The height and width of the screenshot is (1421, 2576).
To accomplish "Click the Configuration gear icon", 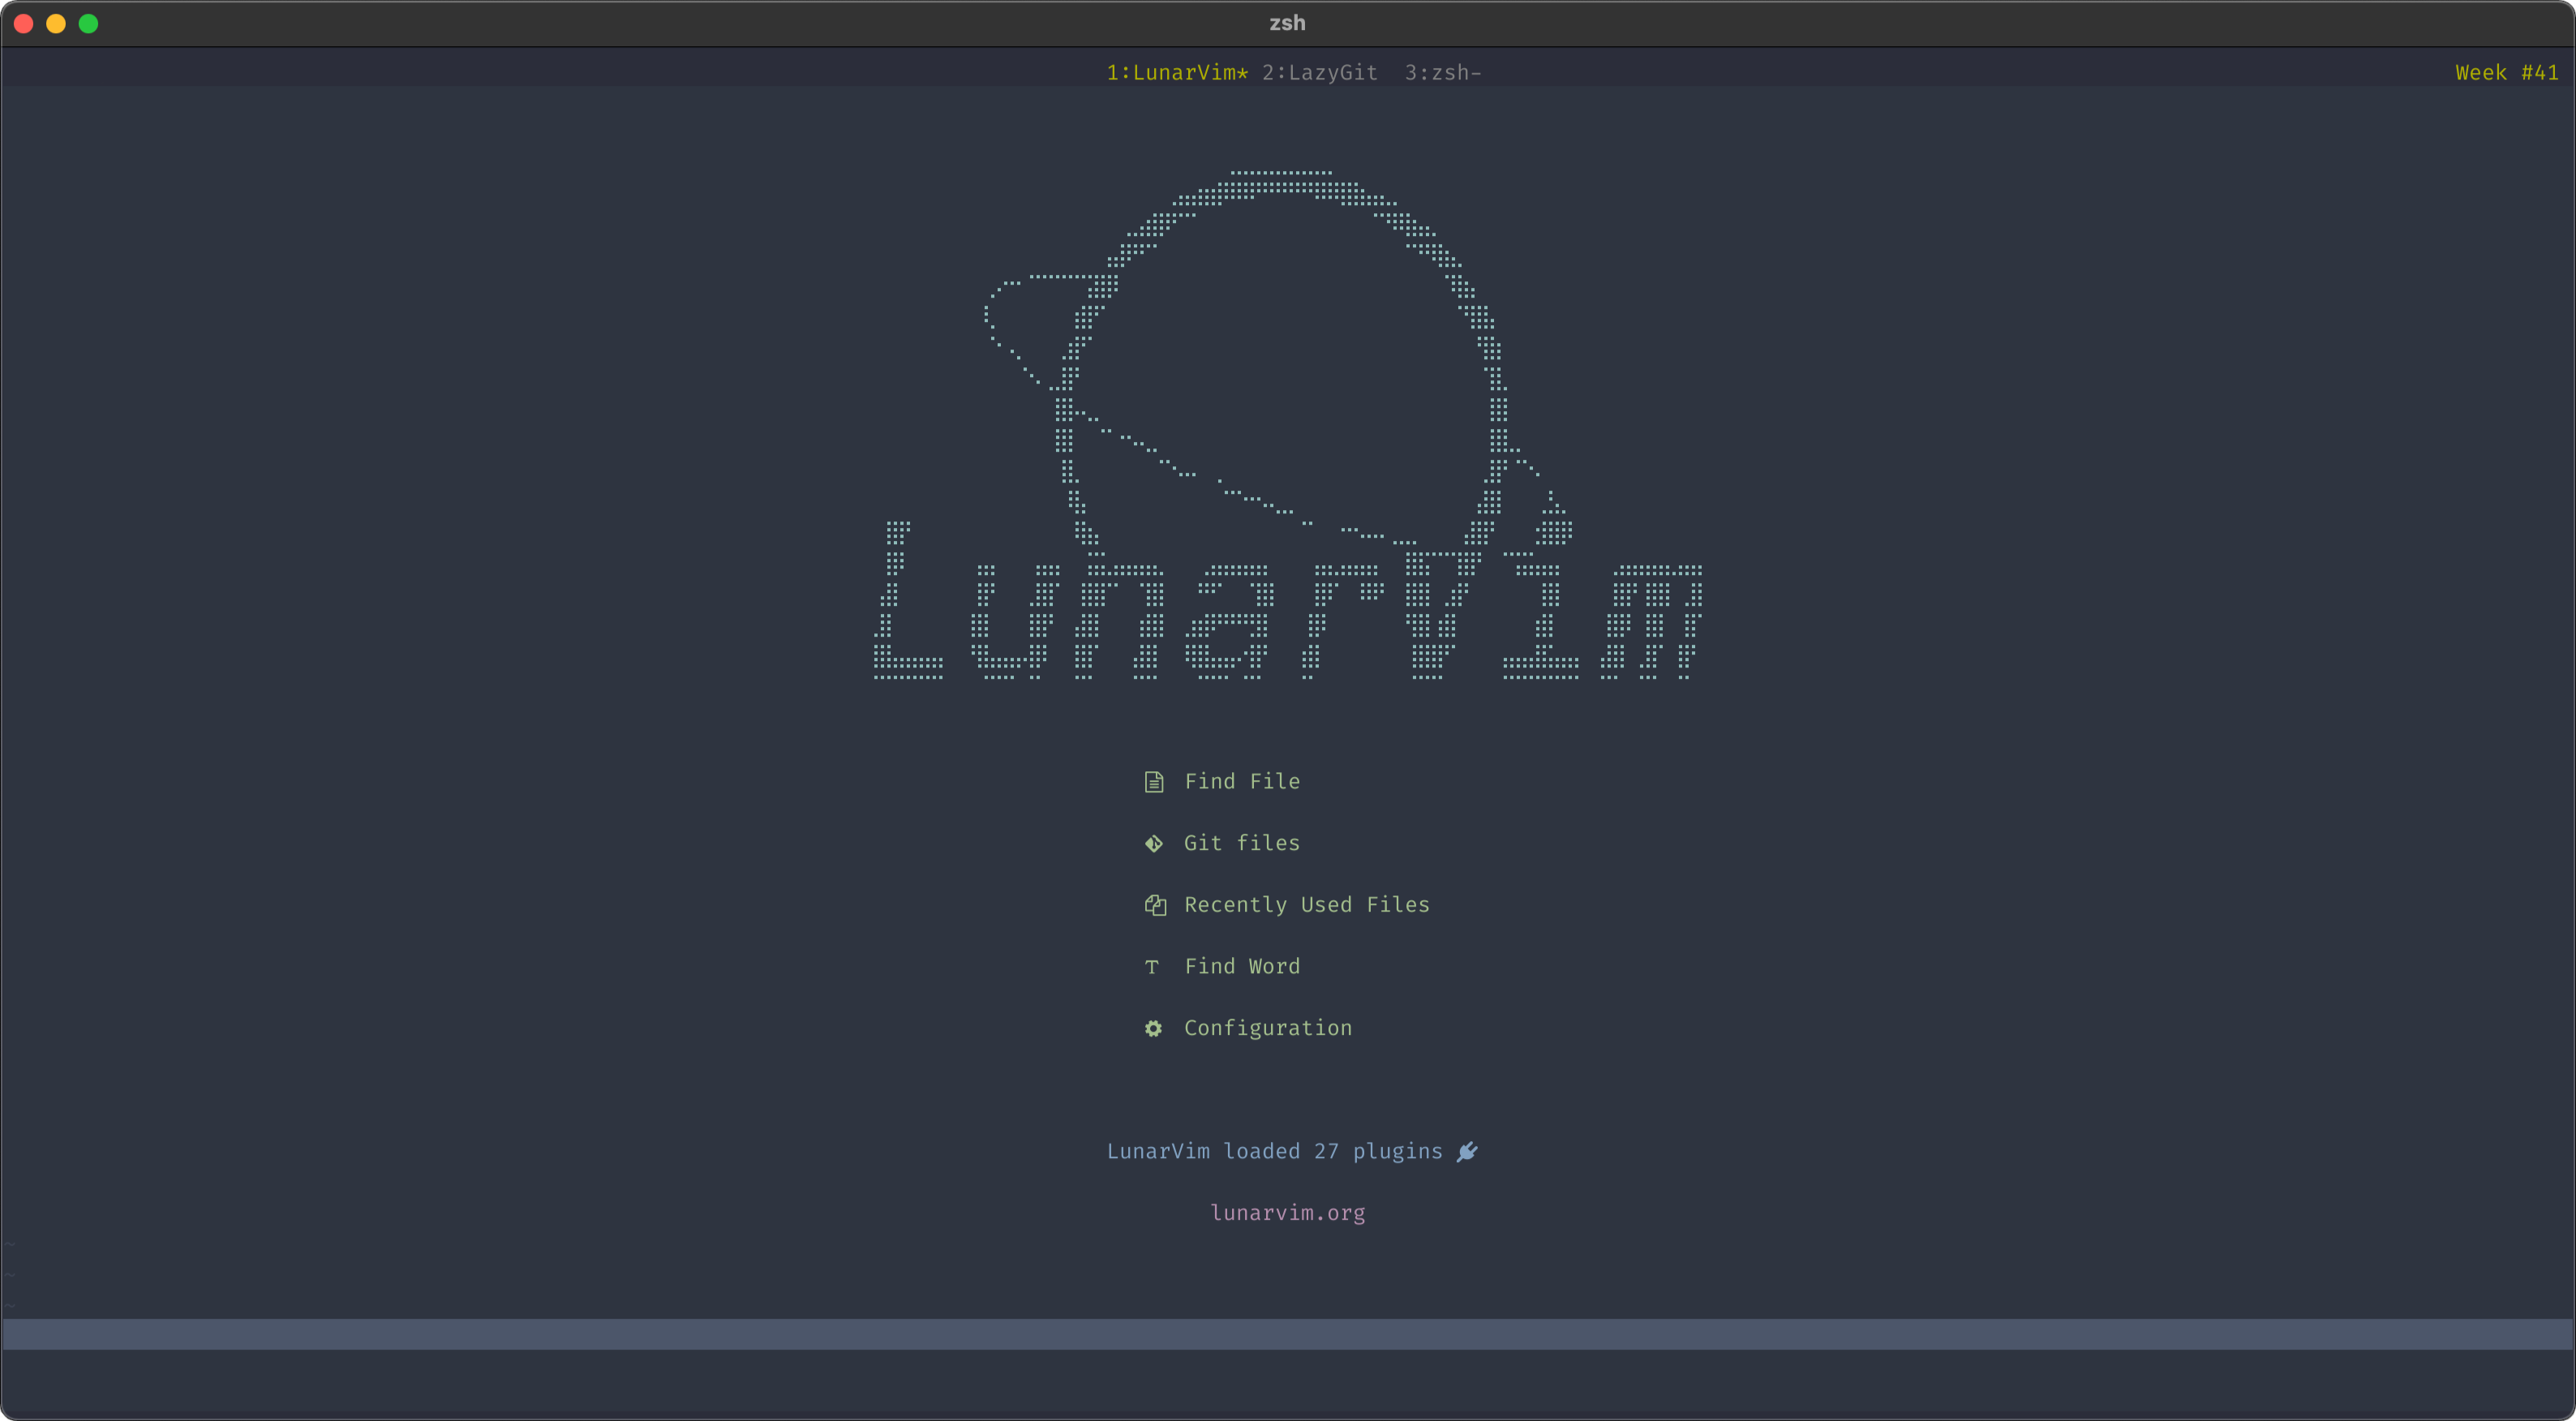I will pyautogui.click(x=1153, y=1029).
